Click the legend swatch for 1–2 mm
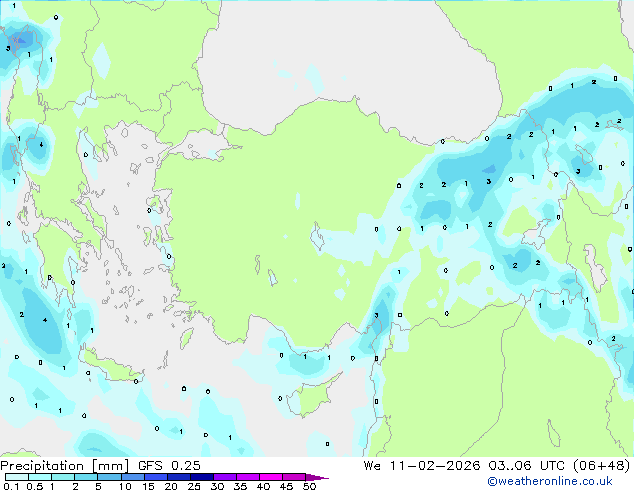The width and height of the screenshot is (634, 490). pos(63,477)
